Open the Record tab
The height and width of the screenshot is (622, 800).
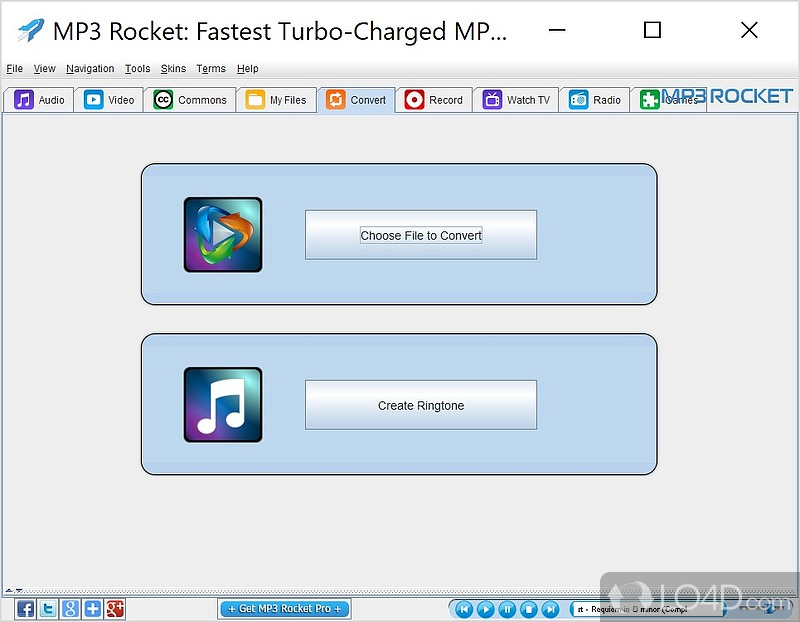coord(434,99)
